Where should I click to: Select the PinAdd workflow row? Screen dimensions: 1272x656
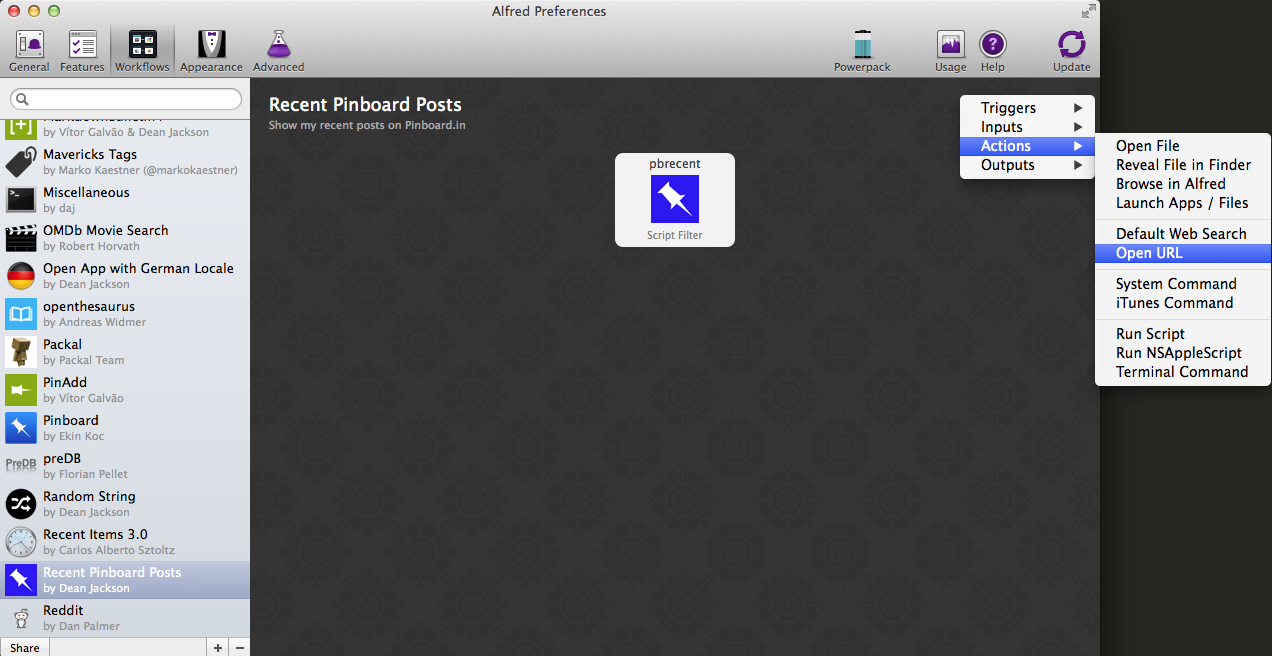[x=125, y=390]
